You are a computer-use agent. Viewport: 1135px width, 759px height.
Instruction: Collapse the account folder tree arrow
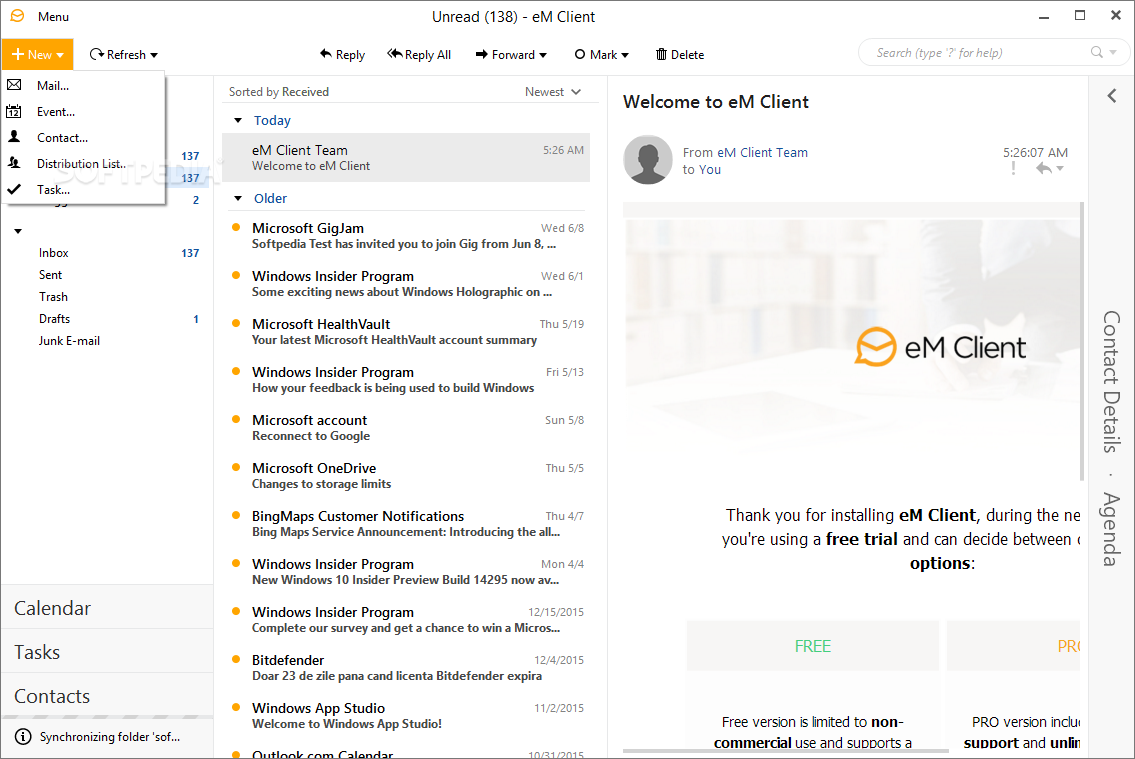(18, 231)
